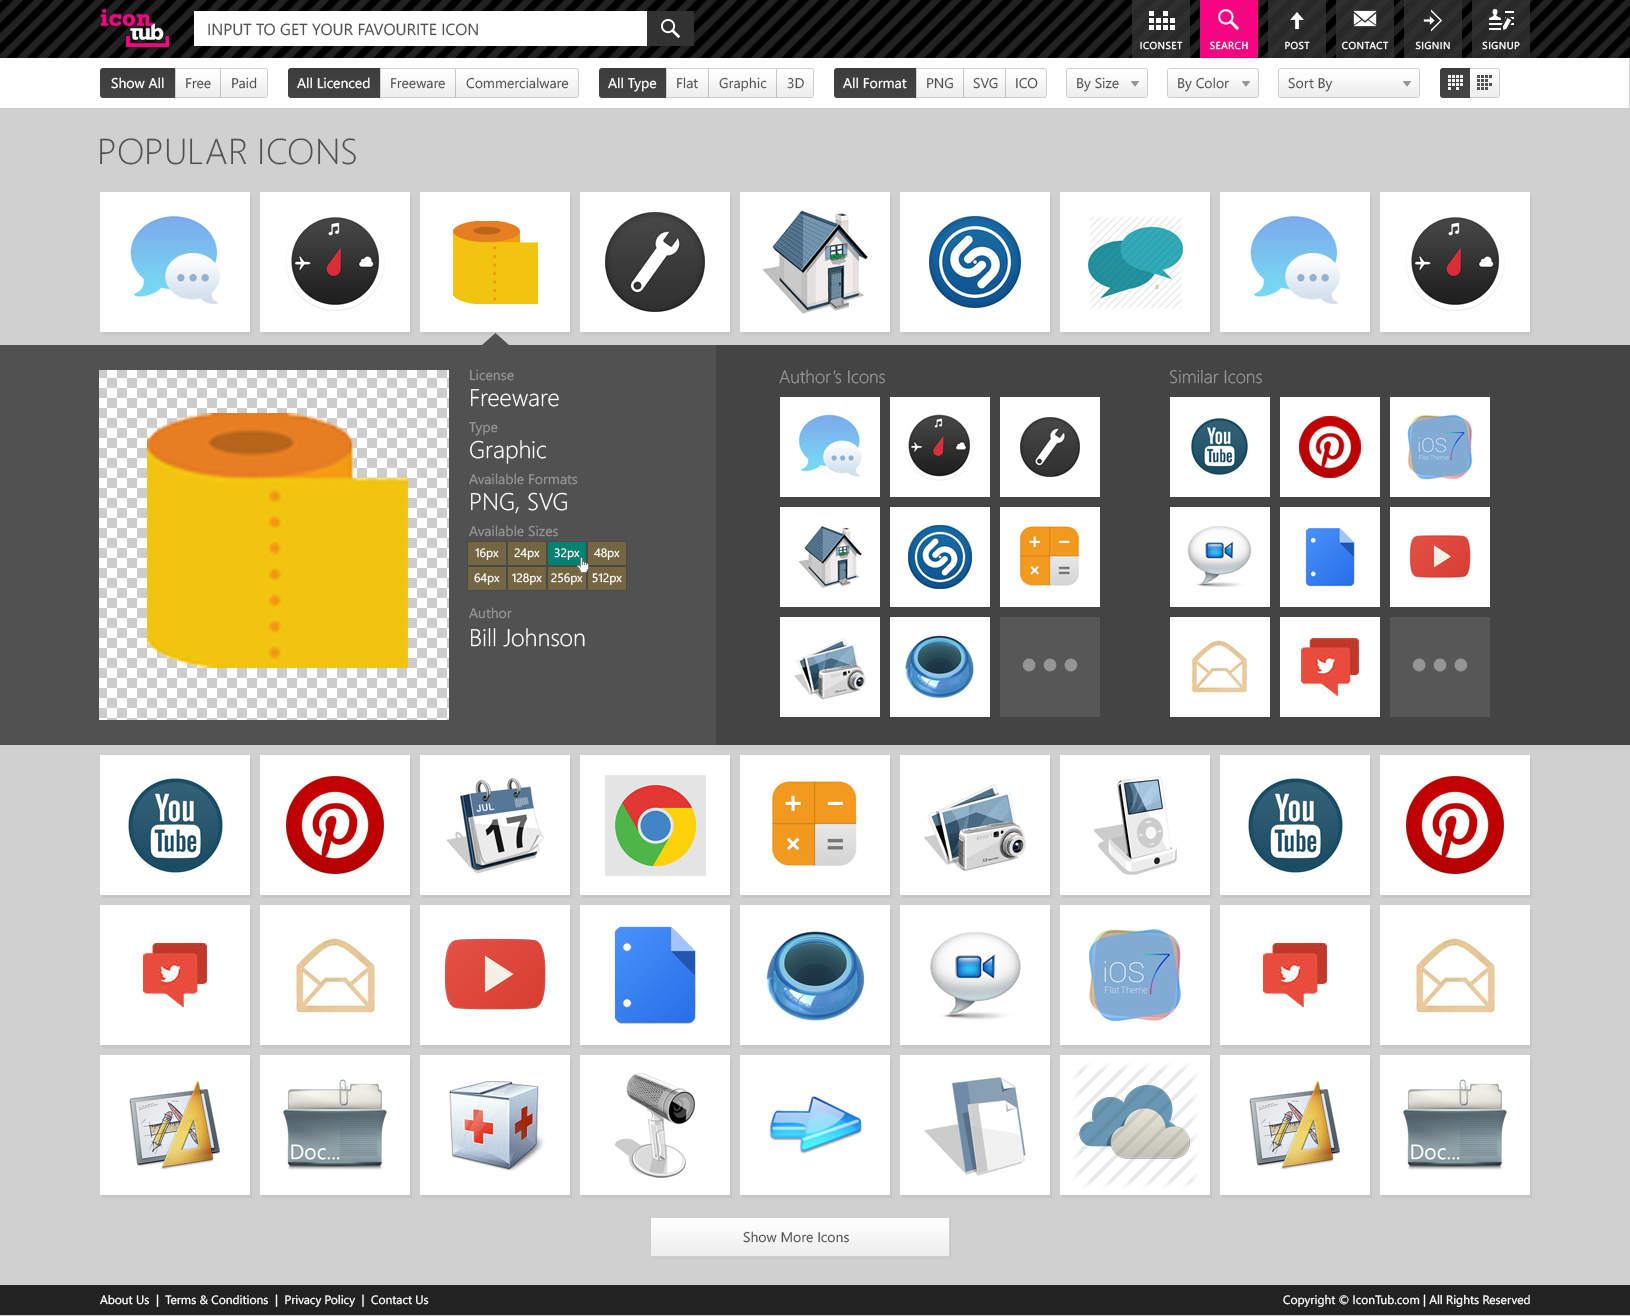The image size is (1630, 1316).
Task: Filter icons by Flat type
Action: [x=687, y=83]
